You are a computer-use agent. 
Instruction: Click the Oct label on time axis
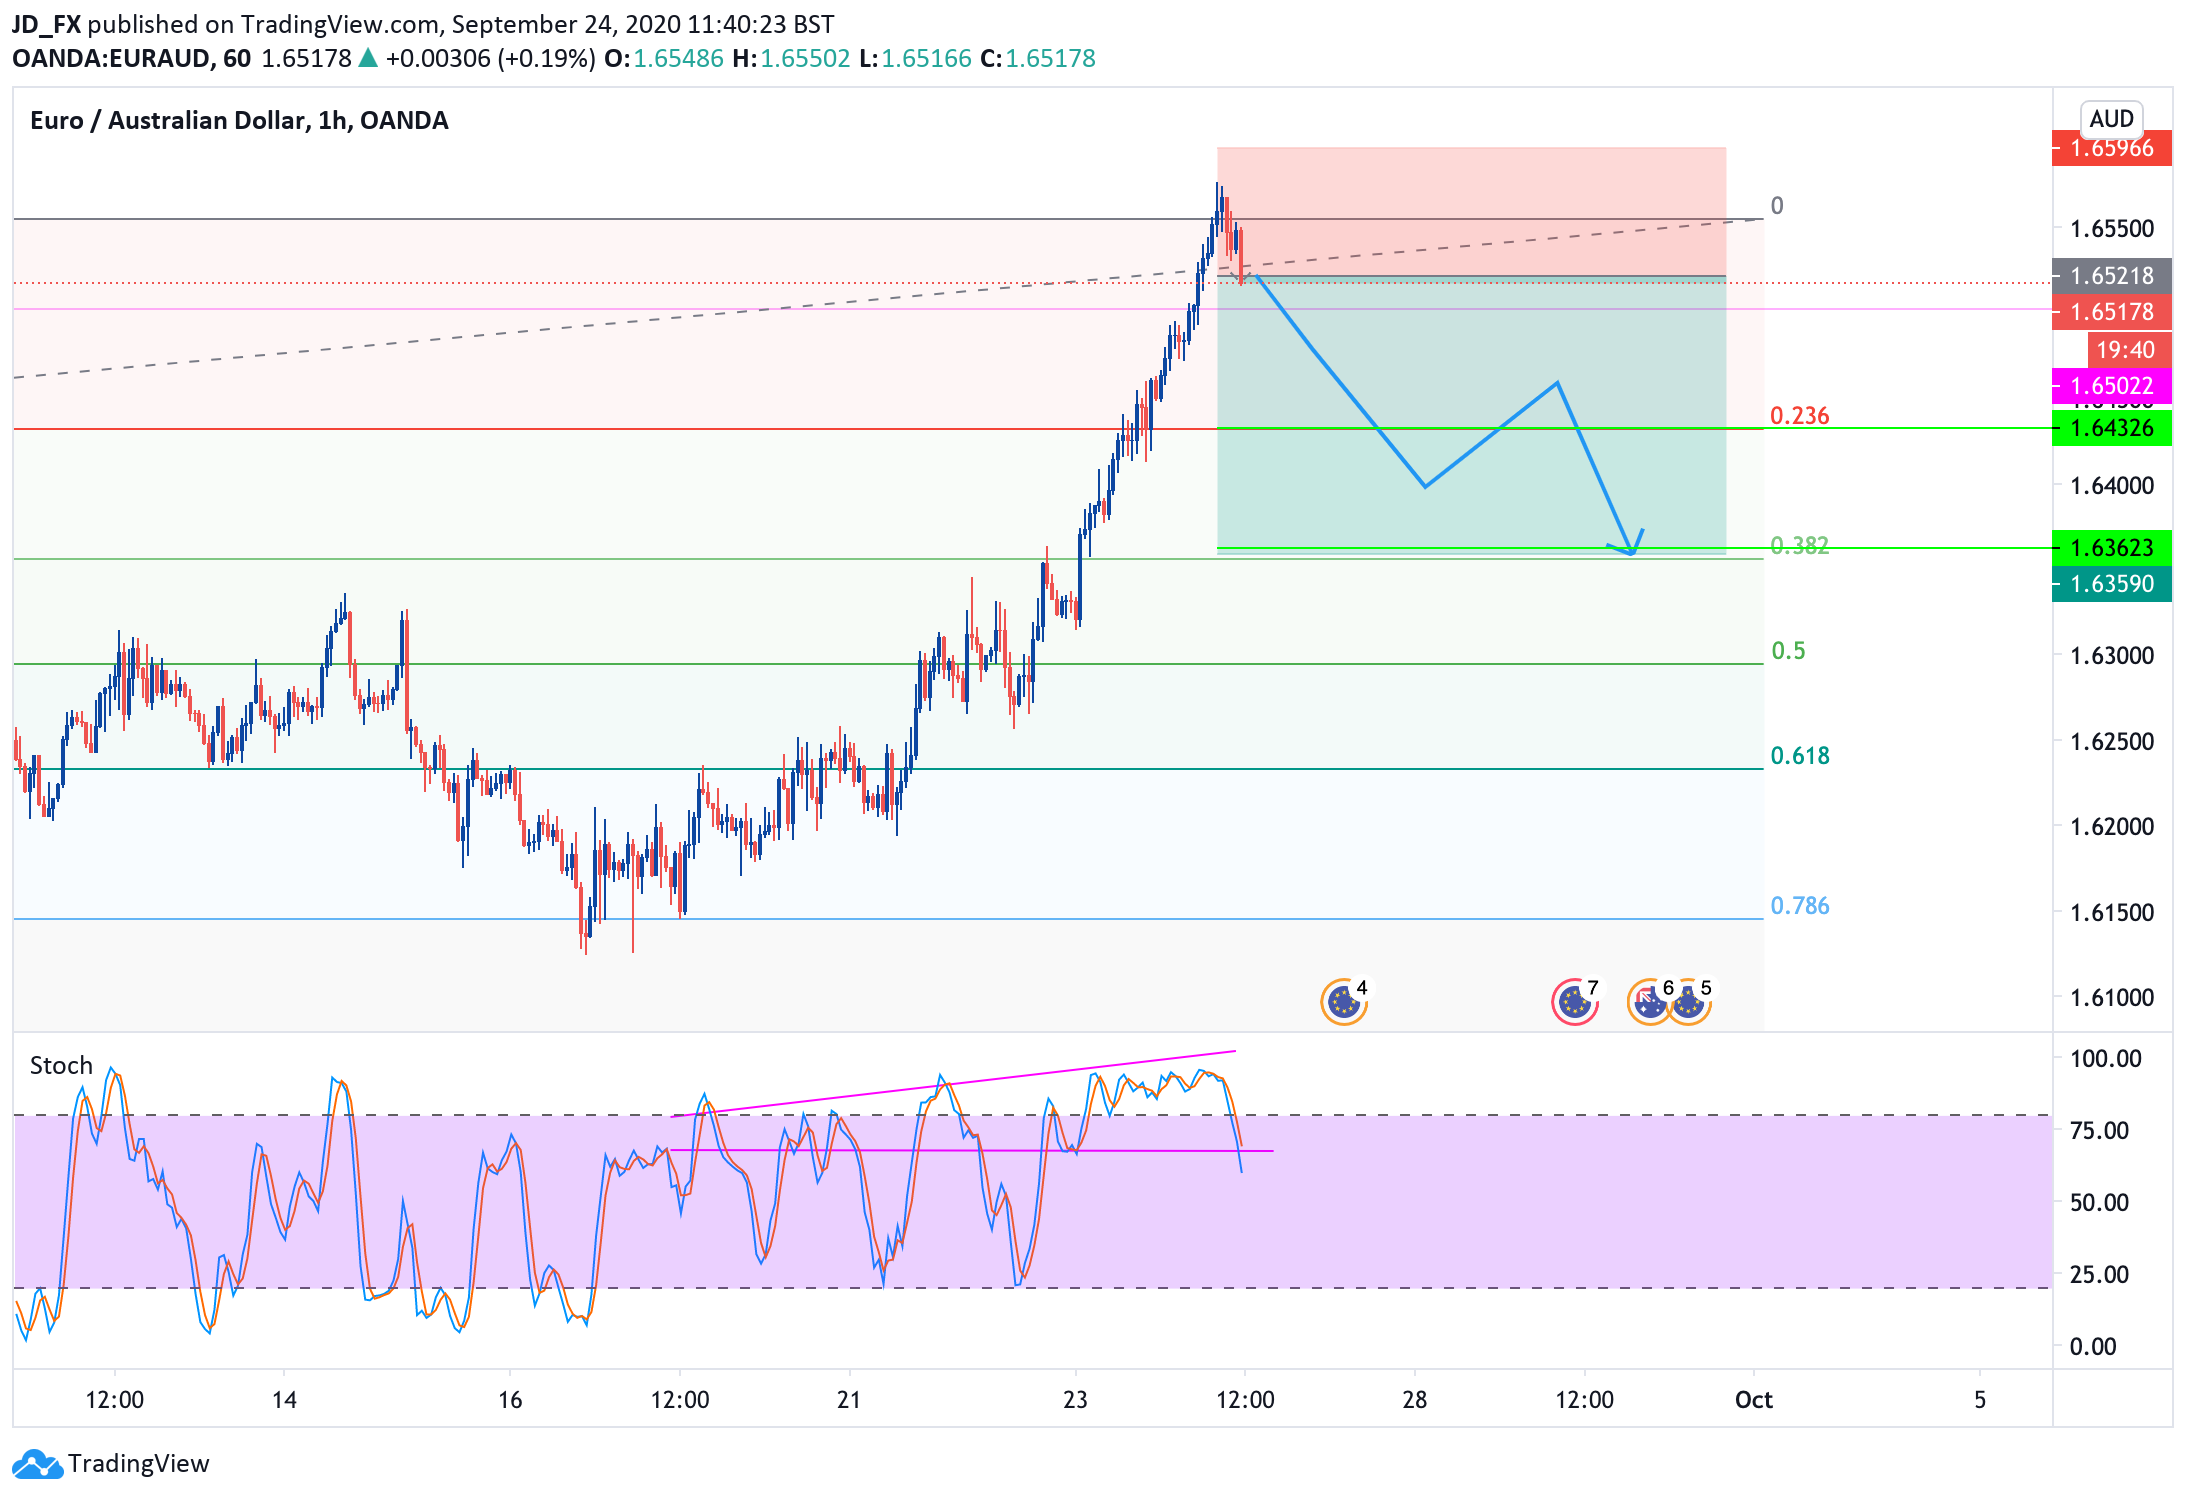pos(1754,1400)
